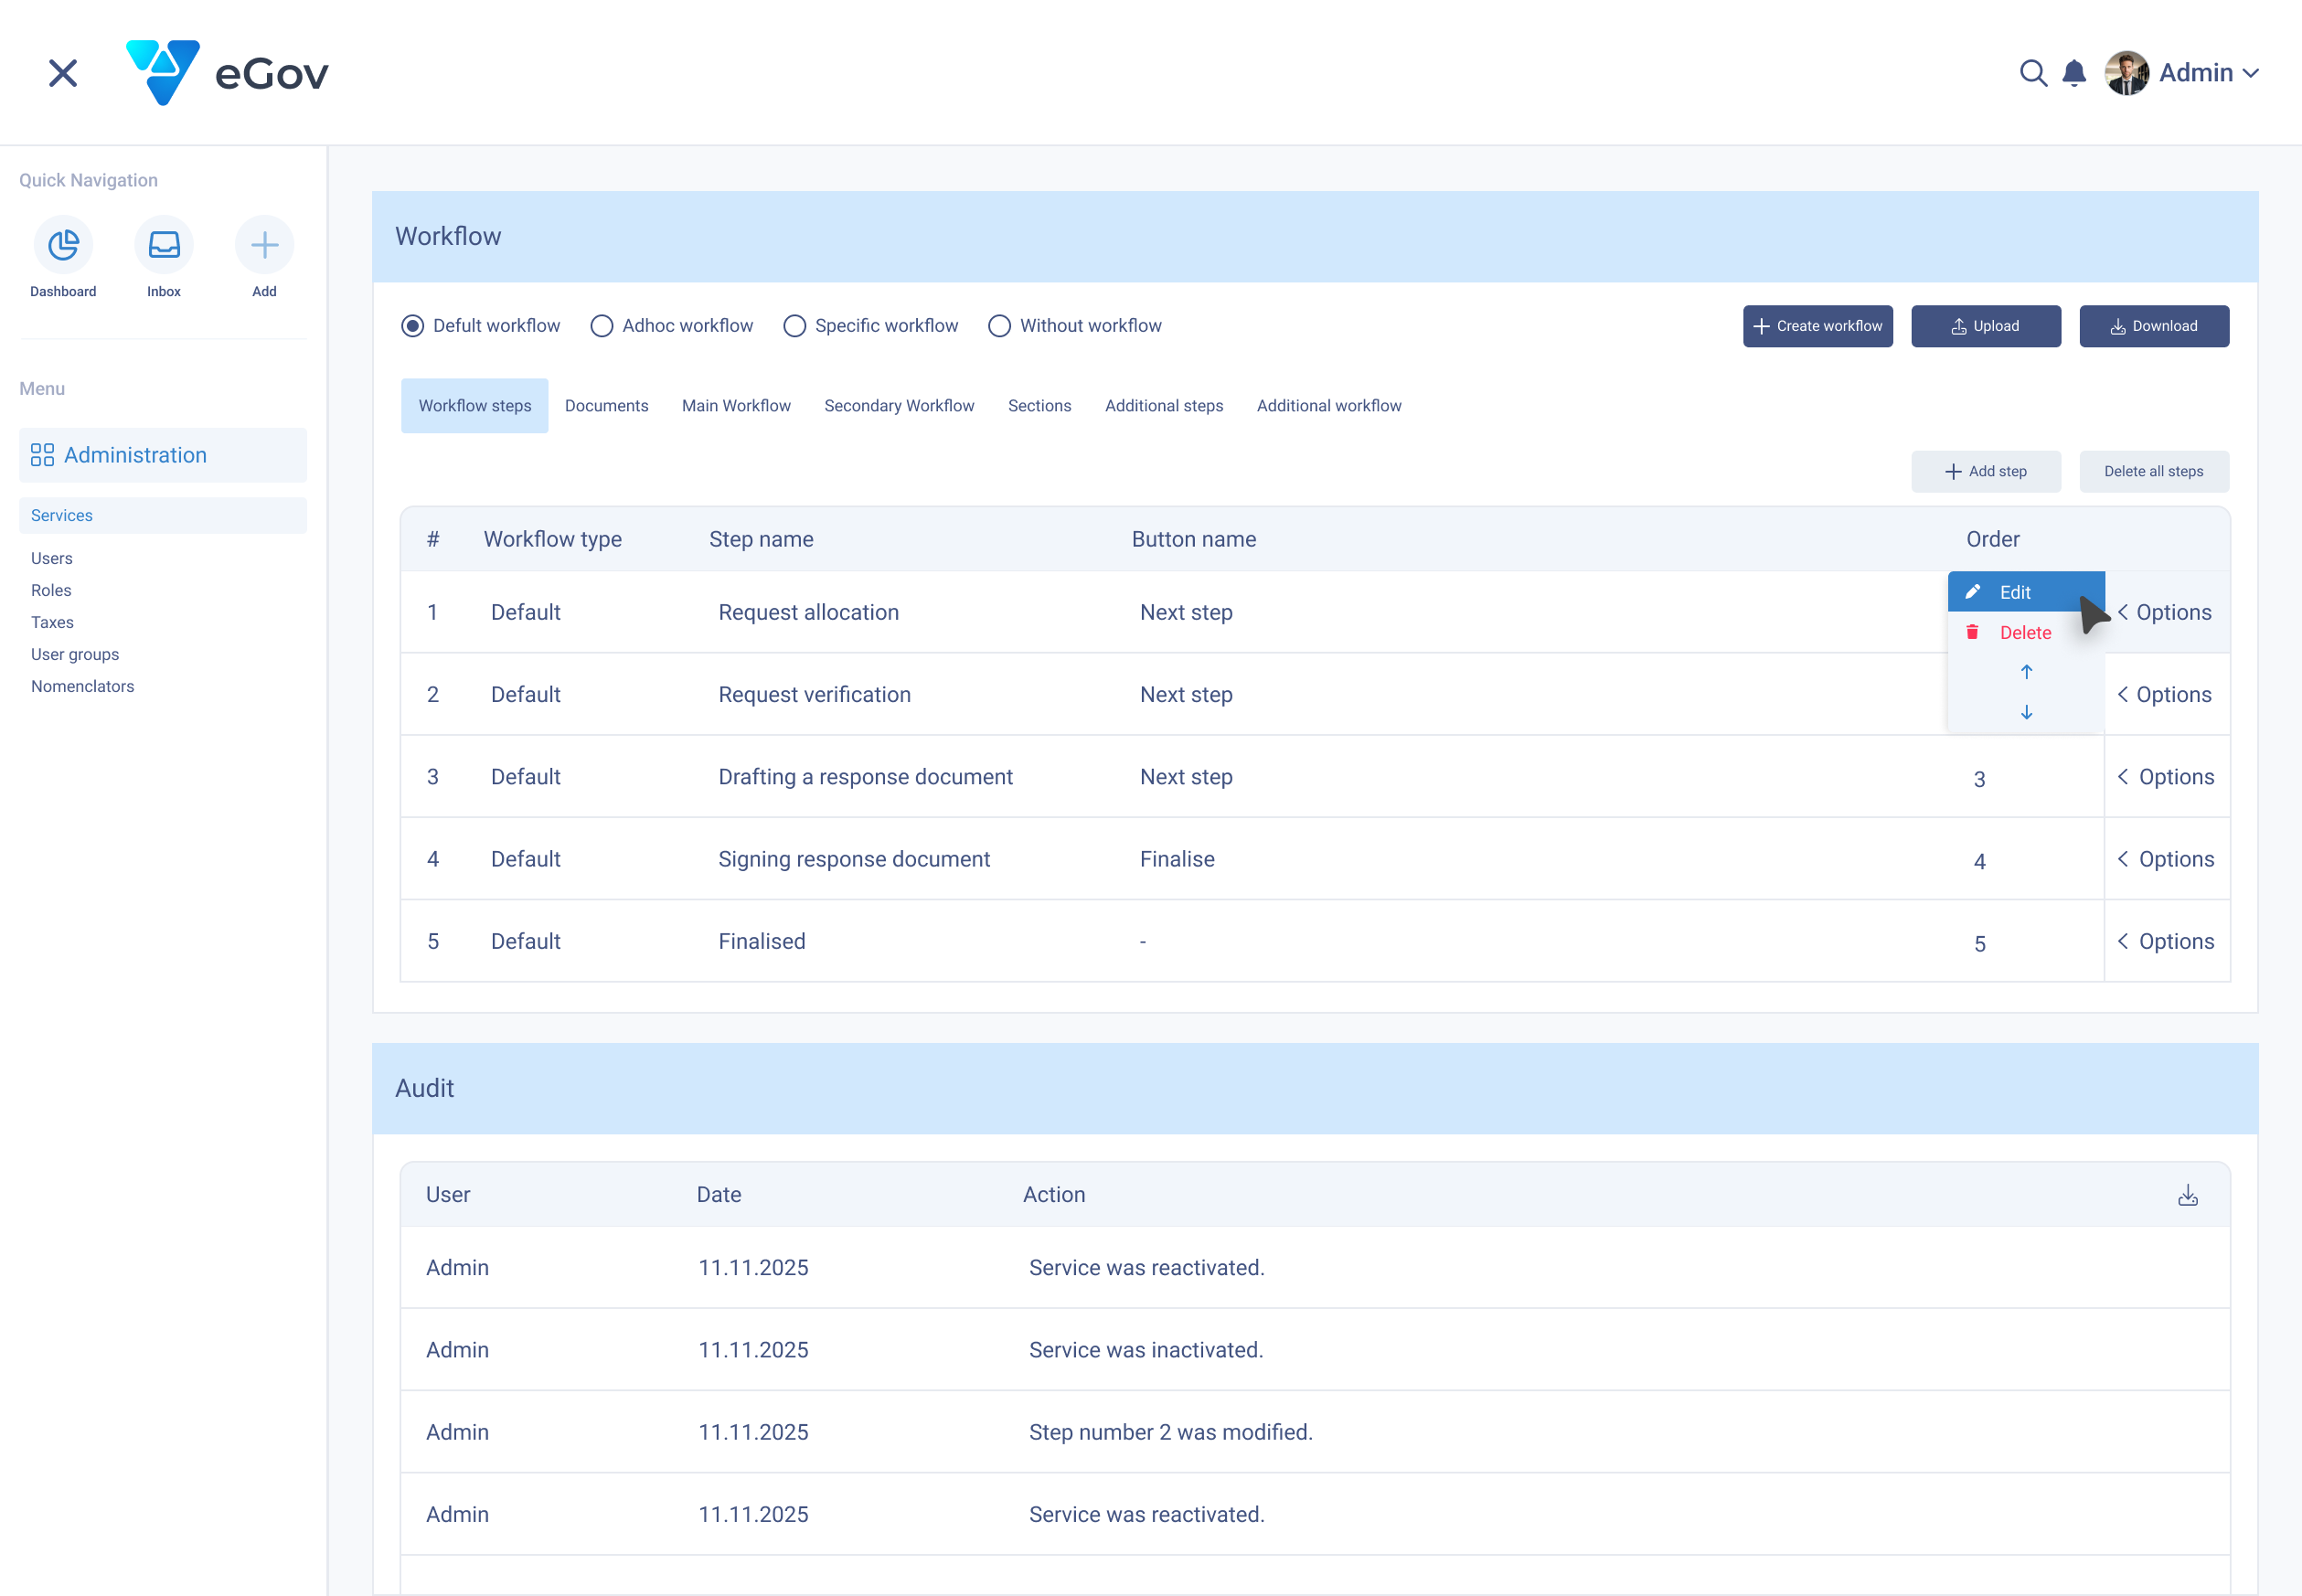Open the Inbox quick navigation icon
Image resolution: width=2302 pixels, height=1596 pixels.
(x=164, y=245)
